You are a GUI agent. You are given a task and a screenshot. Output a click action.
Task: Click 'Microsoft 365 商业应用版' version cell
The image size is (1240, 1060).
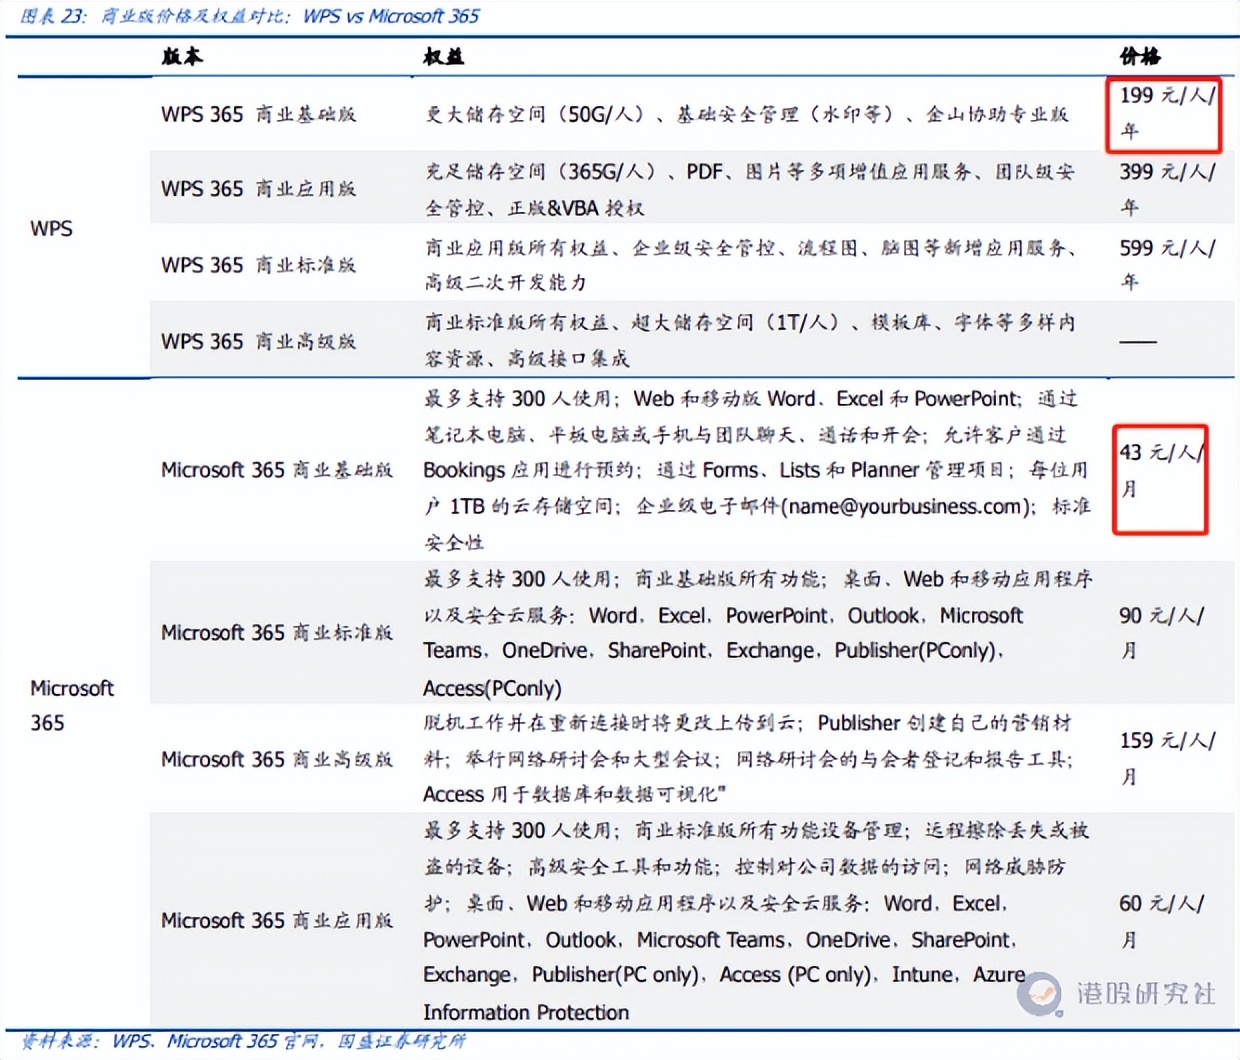pyautogui.click(x=277, y=920)
